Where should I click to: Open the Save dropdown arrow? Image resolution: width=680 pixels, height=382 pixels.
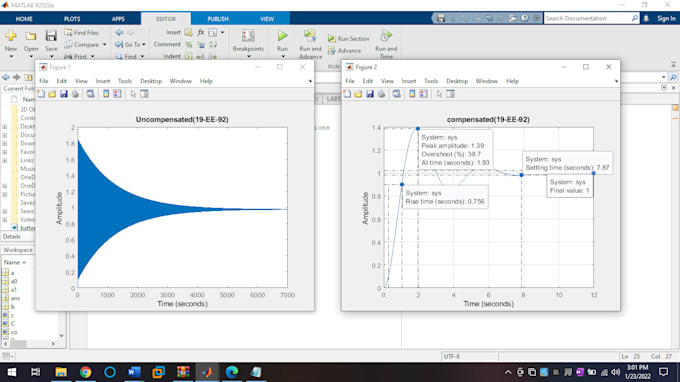51,56
